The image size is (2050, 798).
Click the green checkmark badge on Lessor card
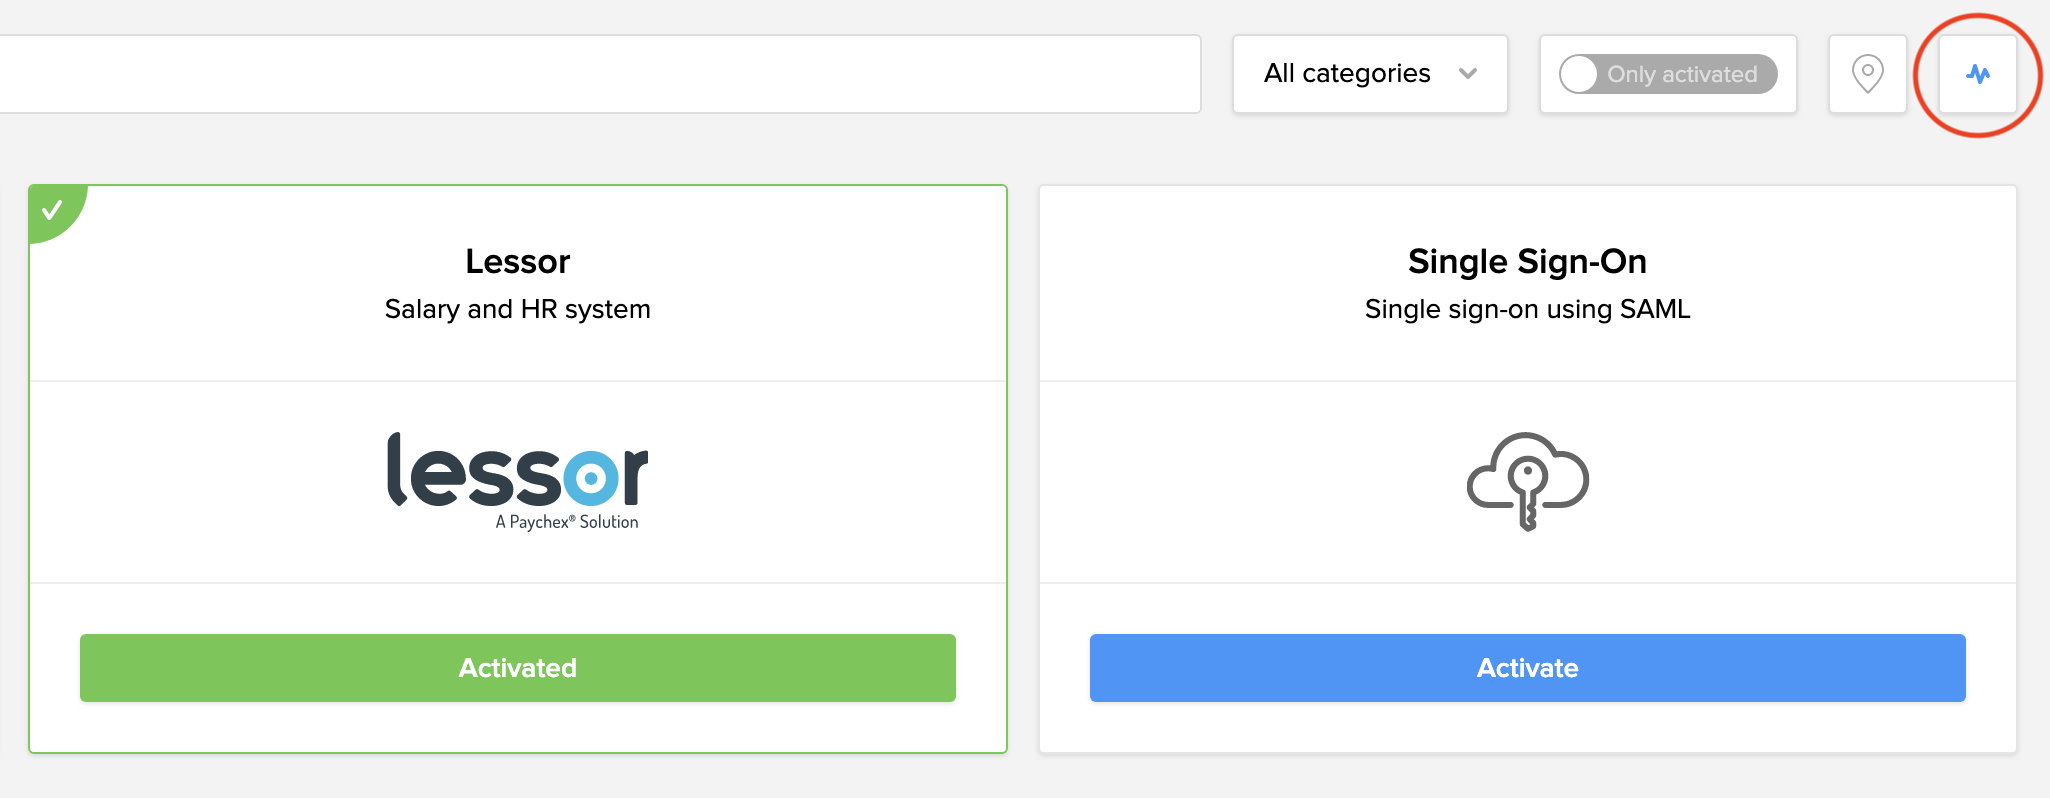[52, 209]
